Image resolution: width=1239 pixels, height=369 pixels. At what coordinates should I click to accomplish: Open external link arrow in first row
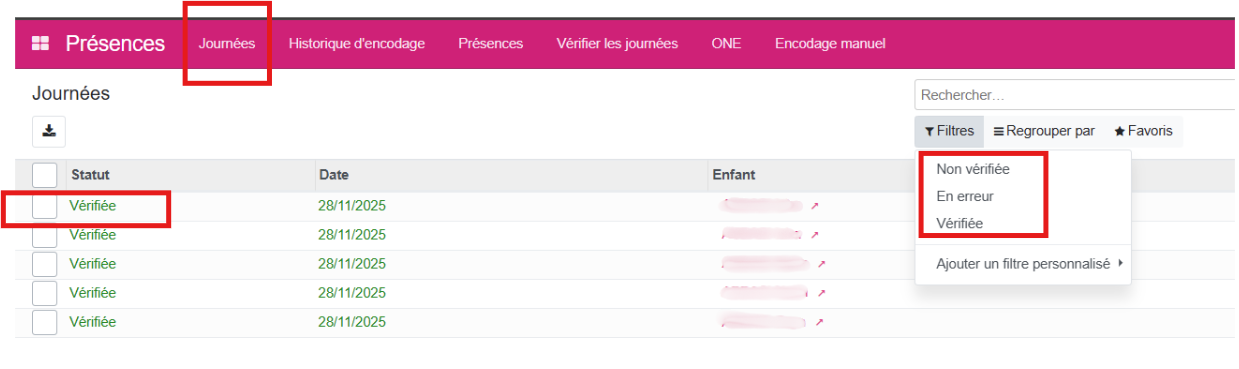pyautogui.click(x=814, y=206)
